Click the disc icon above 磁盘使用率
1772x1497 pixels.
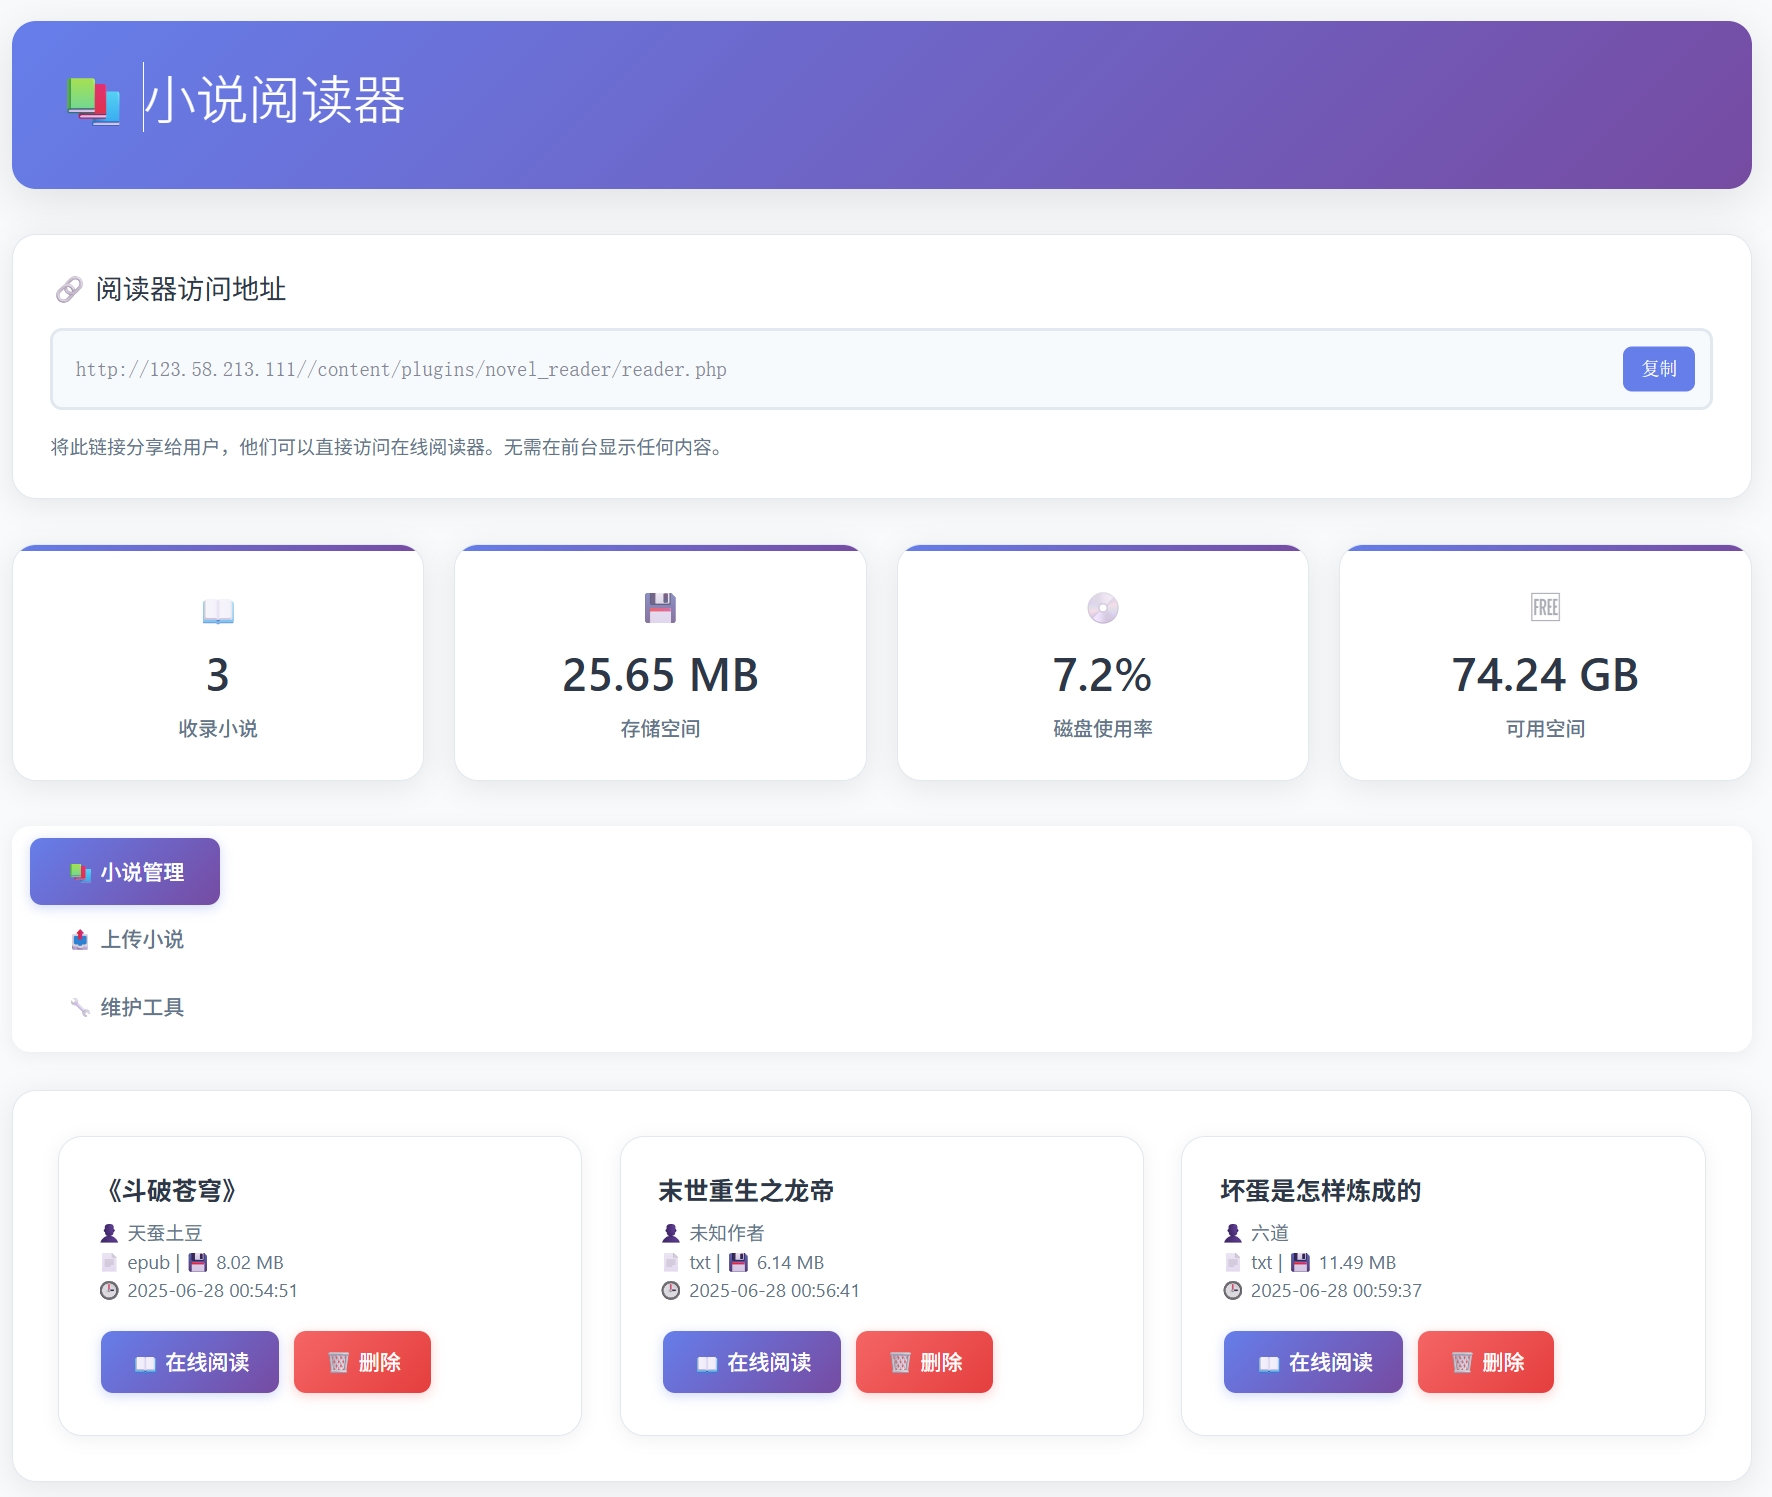pos(1102,608)
